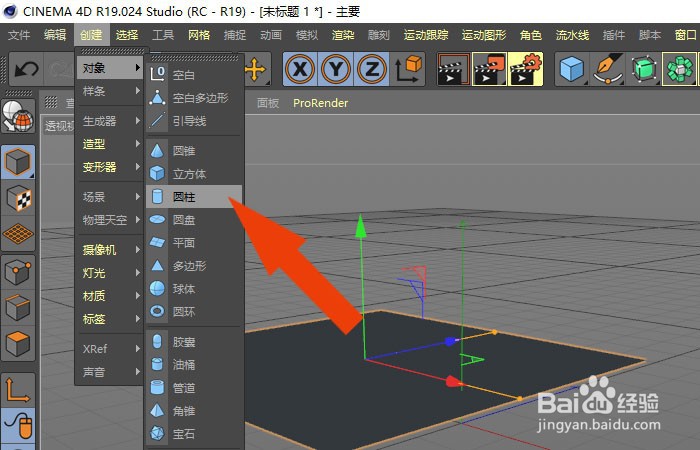Expand the 摄像机 submenu
Viewport: 700px width, 450px height.
[110, 250]
